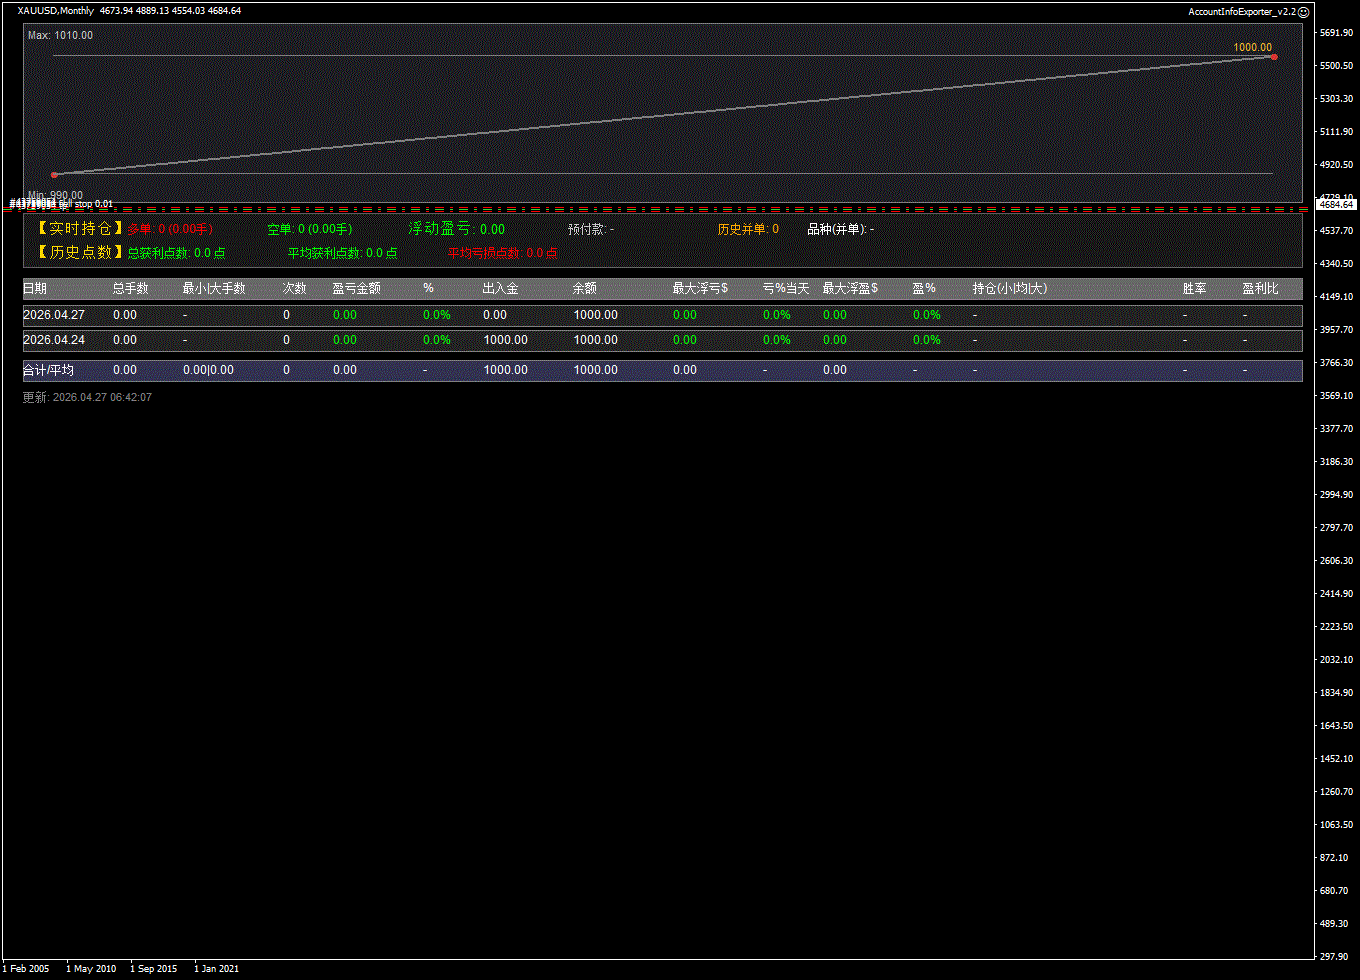Click the current price tag 4684.64
This screenshot has height=980, width=1360.
[1337, 204]
